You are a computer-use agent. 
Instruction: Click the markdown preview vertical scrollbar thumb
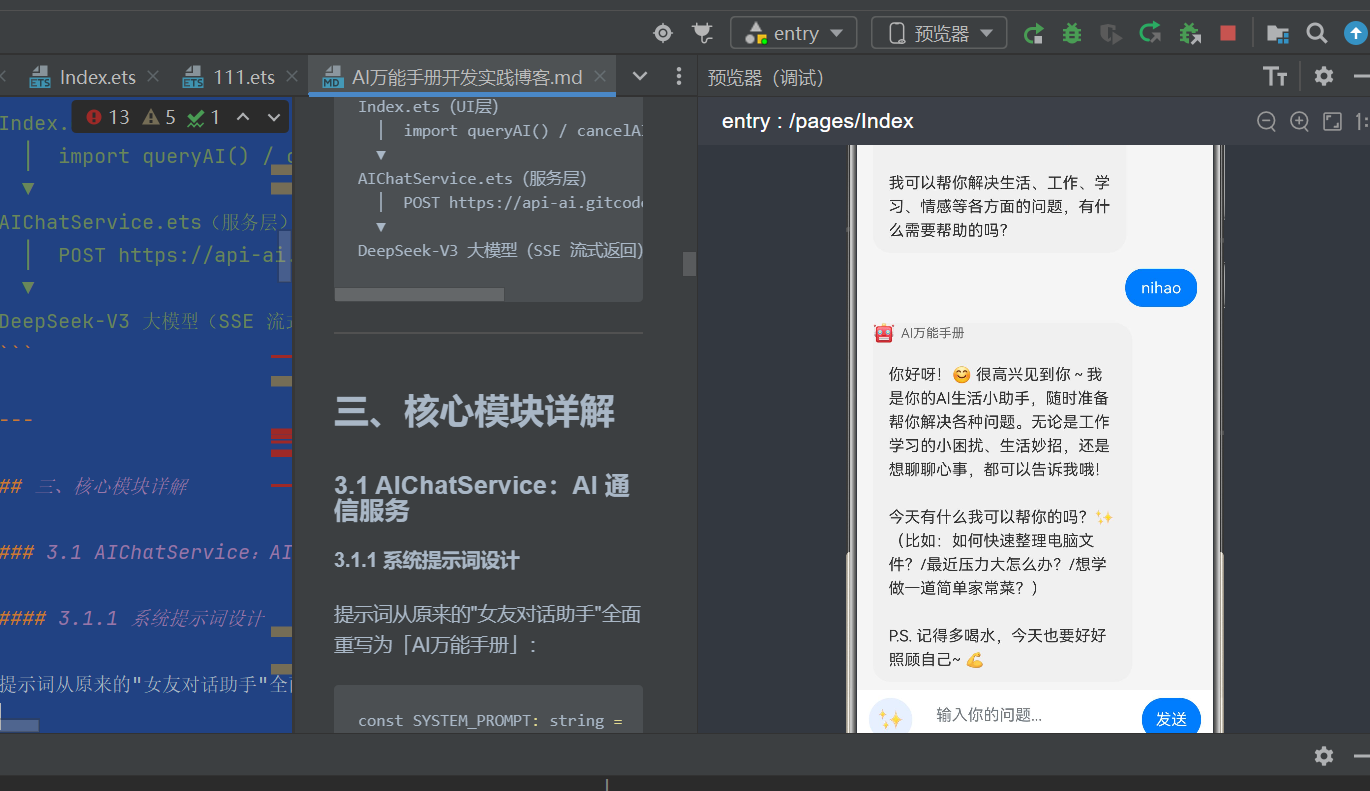pyautogui.click(x=689, y=264)
